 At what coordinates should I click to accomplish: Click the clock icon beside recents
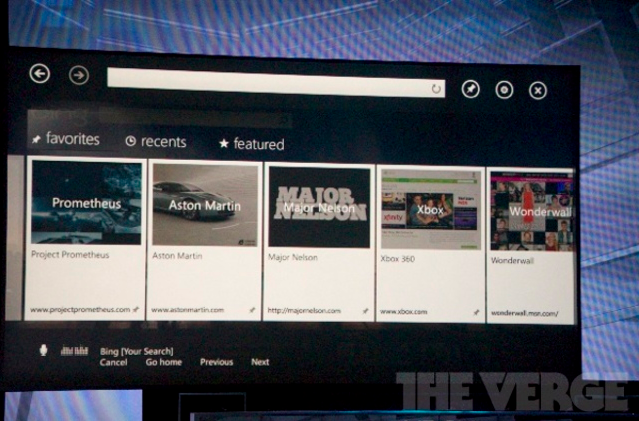click(130, 141)
